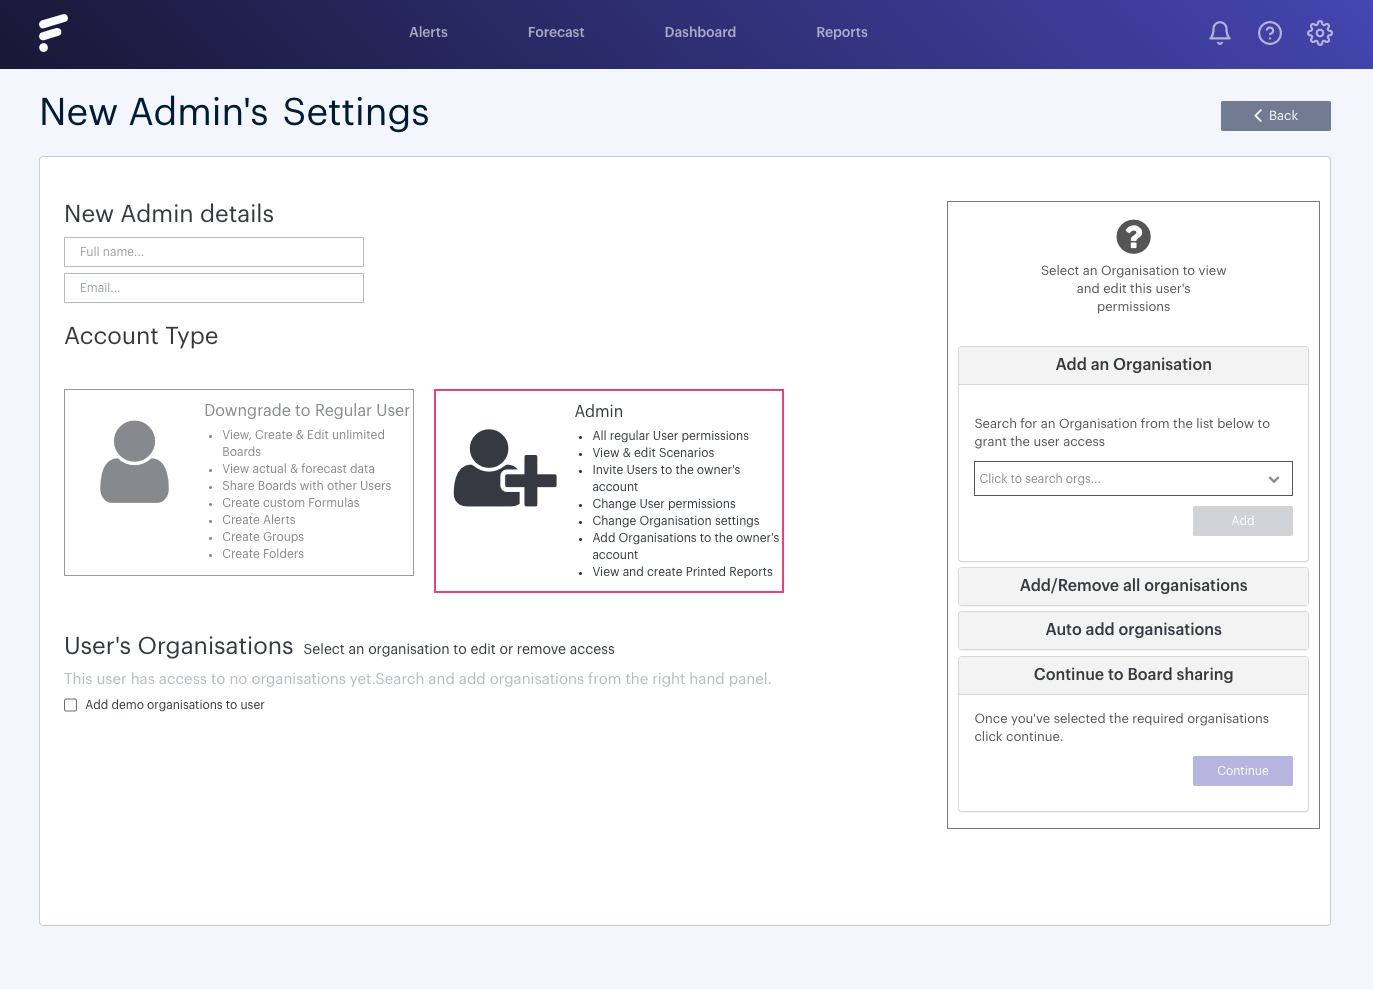Click 'View and create Printed Reports' text
The height and width of the screenshot is (989, 1373).
point(682,572)
